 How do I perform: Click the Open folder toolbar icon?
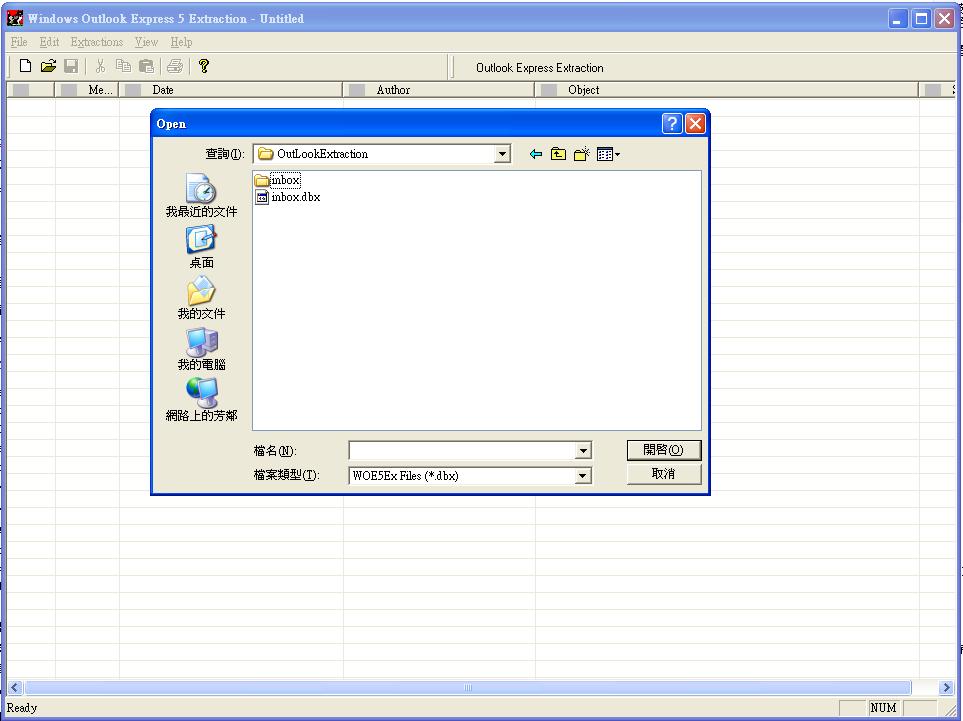click(48, 66)
